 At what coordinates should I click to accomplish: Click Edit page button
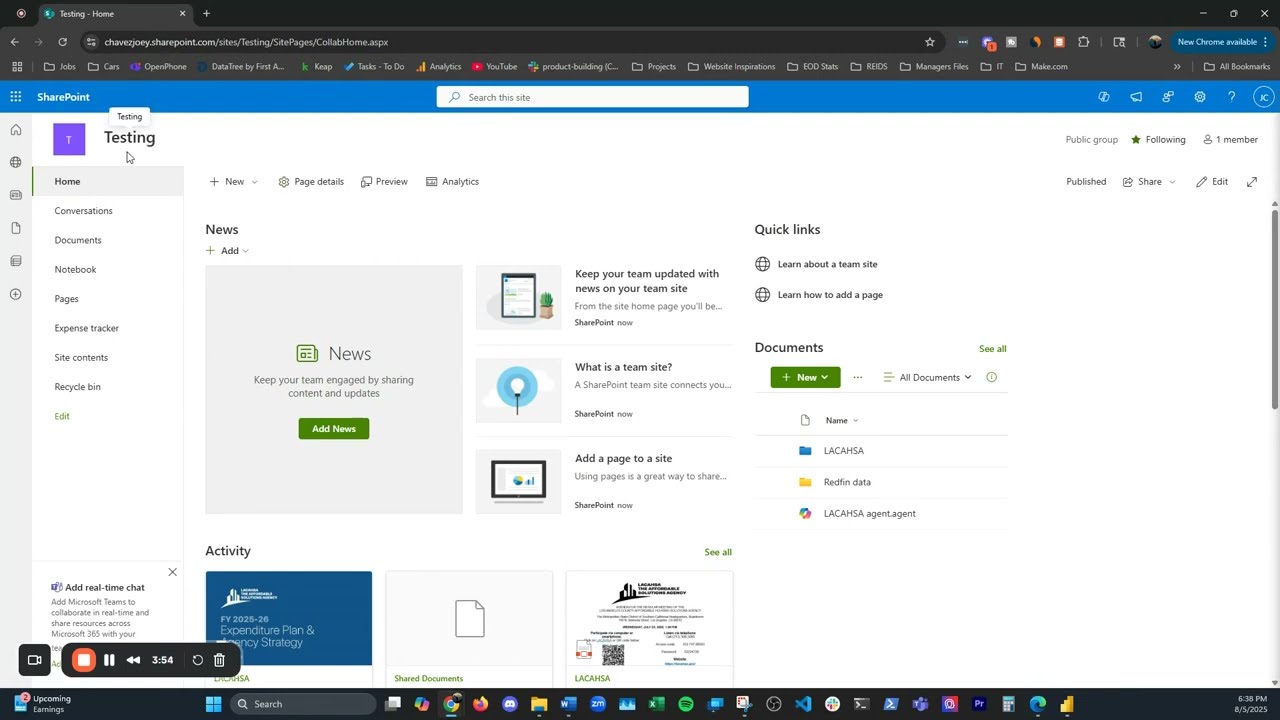pyautogui.click(x=1212, y=182)
